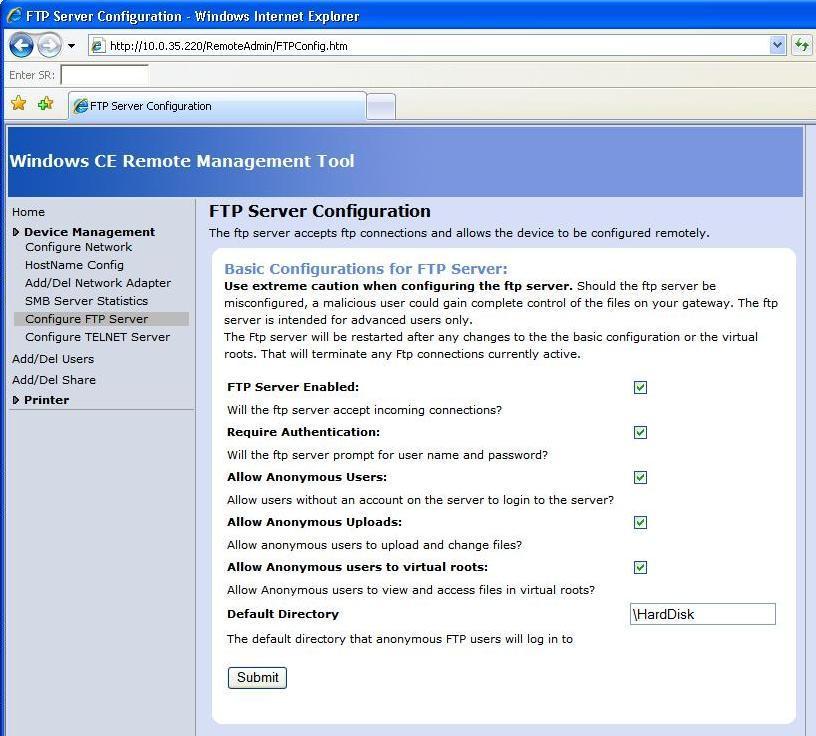
Task: Click the page icon in address bar
Action: tap(98, 46)
